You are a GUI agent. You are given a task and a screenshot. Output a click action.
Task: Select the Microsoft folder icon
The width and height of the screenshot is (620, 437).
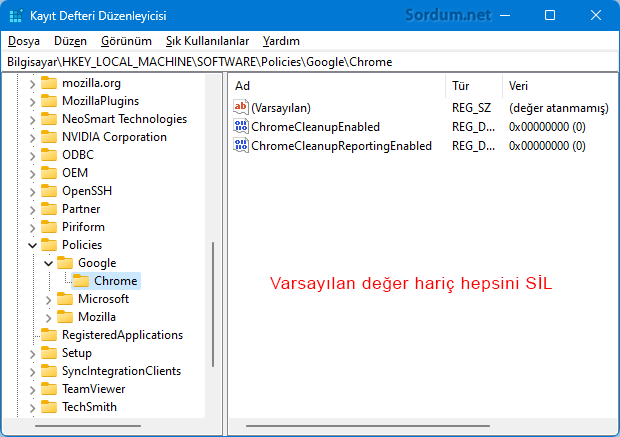tap(65, 299)
